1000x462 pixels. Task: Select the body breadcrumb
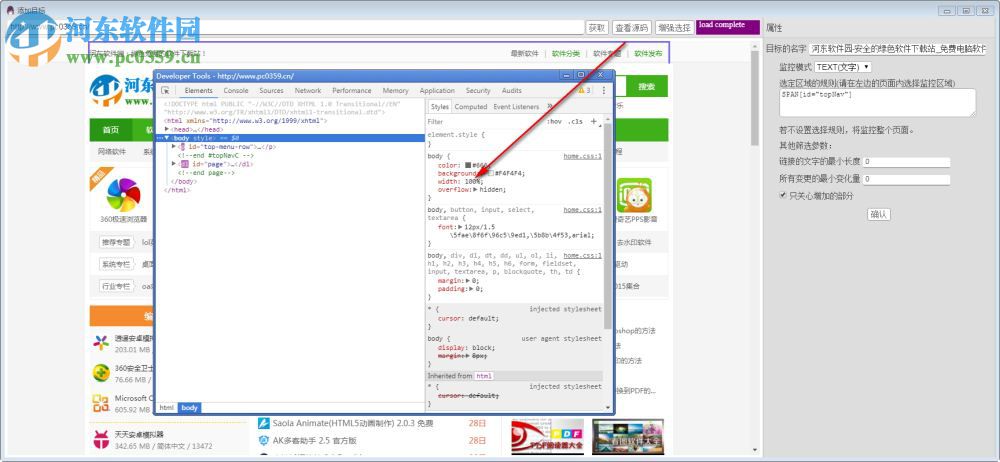click(x=189, y=407)
